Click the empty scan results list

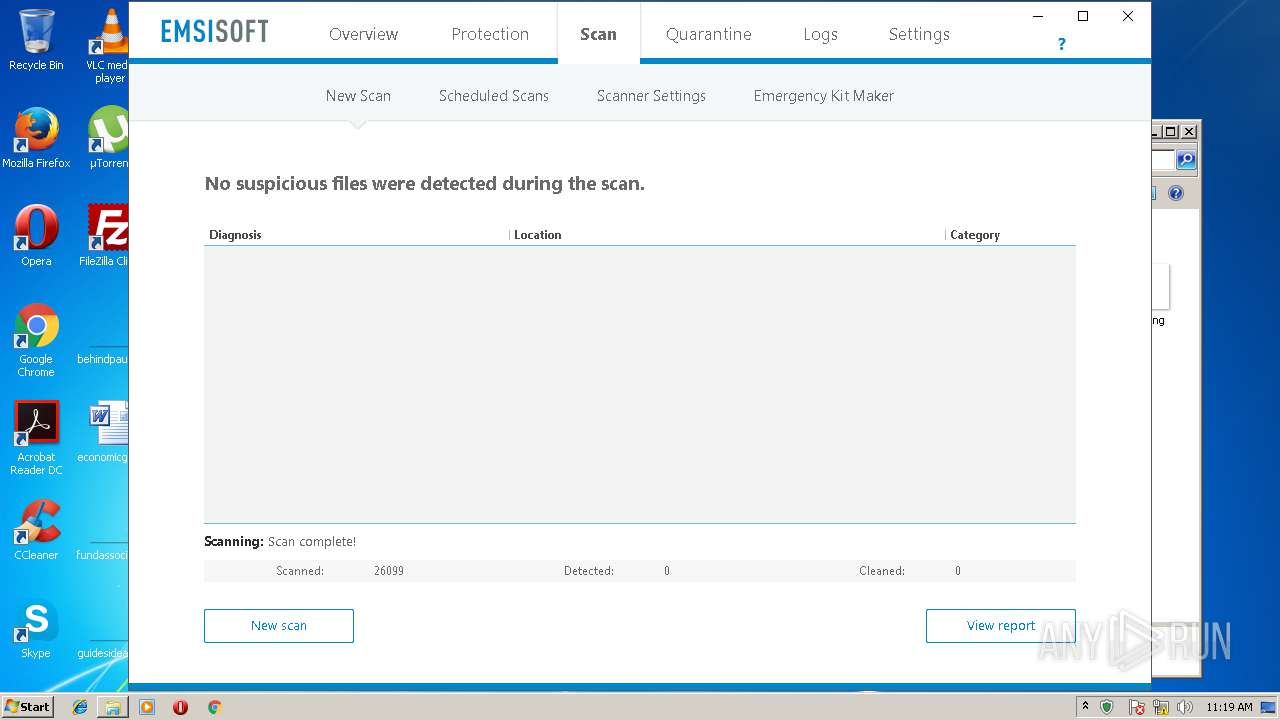pyautogui.click(x=640, y=384)
